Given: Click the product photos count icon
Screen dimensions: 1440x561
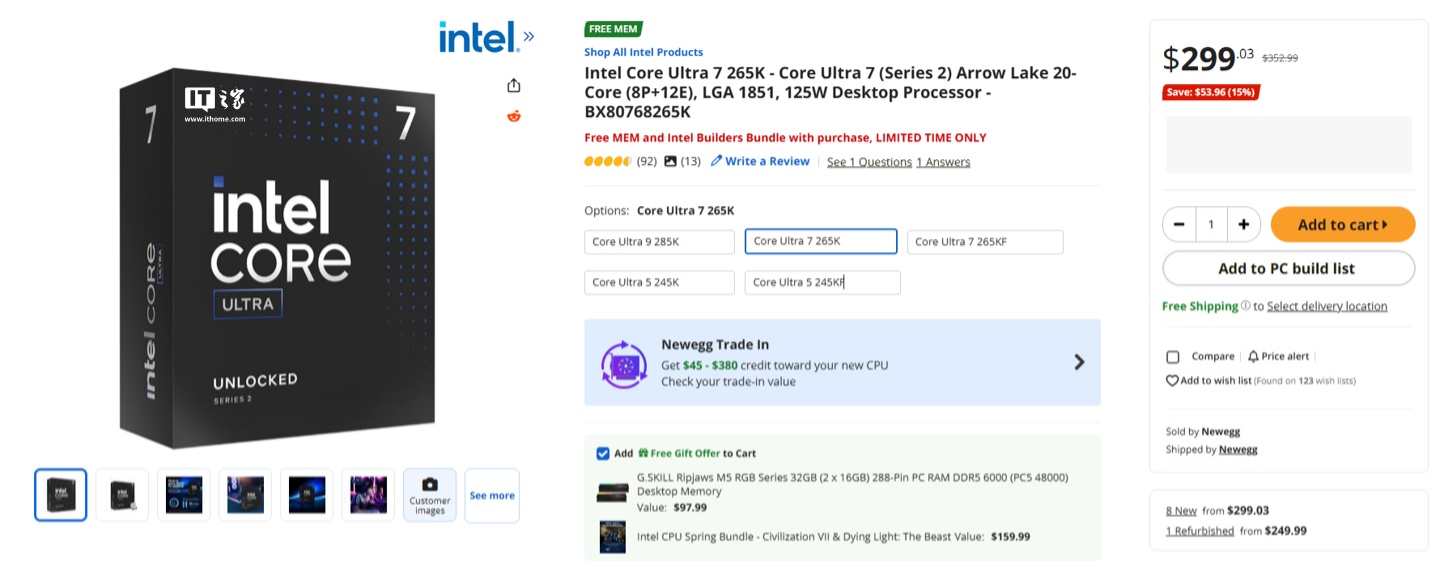Looking at the screenshot, I should (x=670, y=161).
